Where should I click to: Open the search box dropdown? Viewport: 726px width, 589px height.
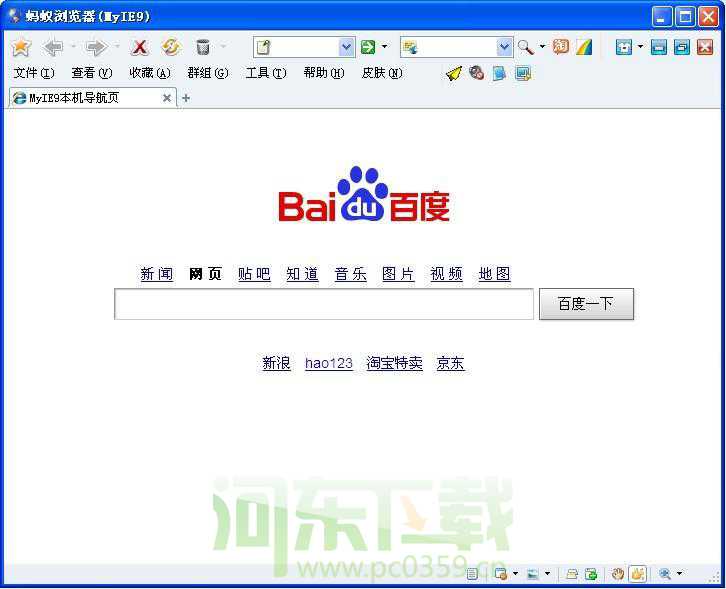click(504, 47)
